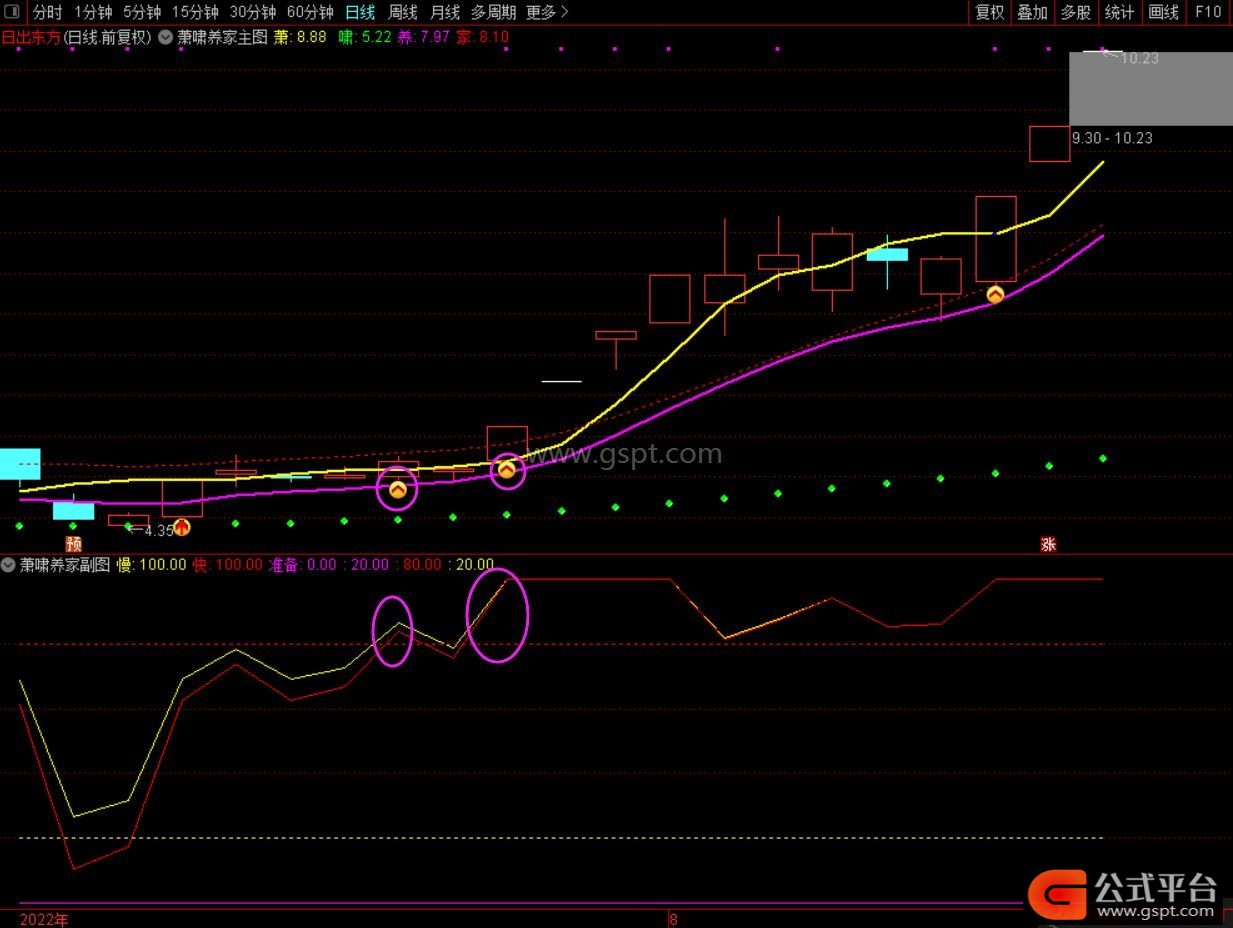Click the 叠加 overlay button

point(1033,12)
